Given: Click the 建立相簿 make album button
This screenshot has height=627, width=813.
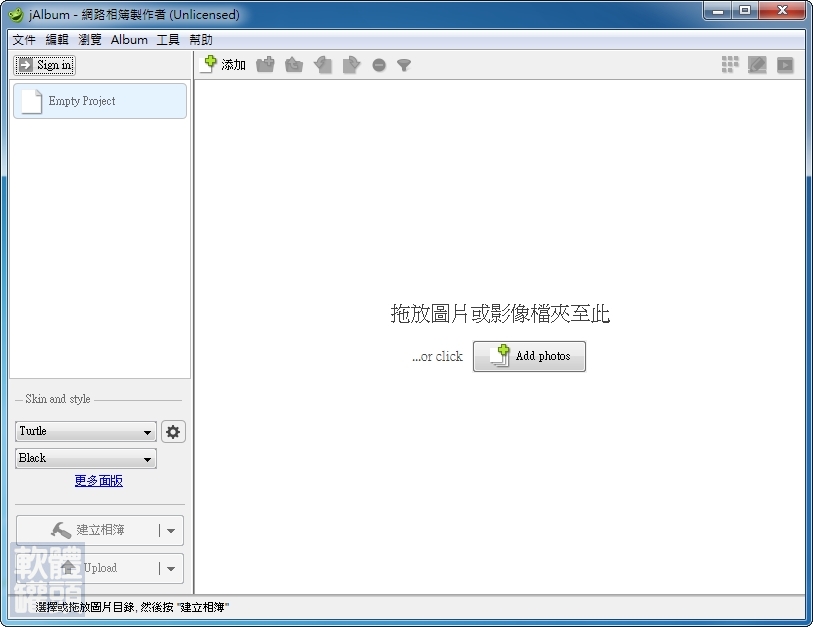Looking at the screenshot, I should 87,530.
